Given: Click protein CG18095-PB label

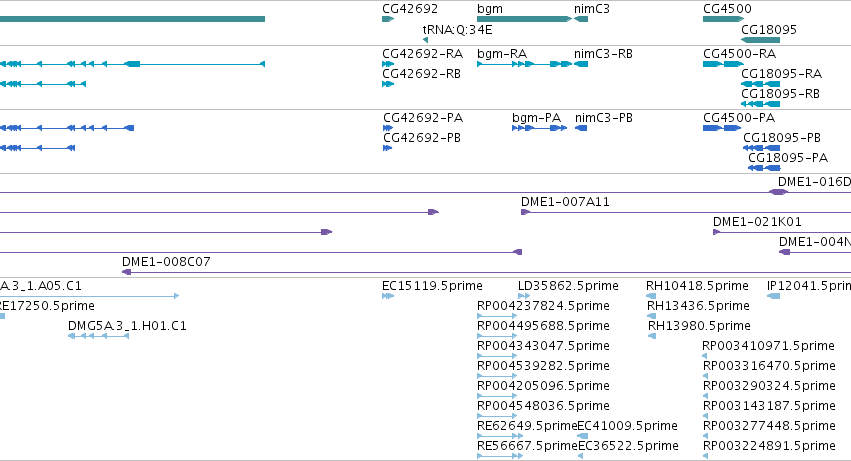Looking at the screenshot, I should pos(782,138).
